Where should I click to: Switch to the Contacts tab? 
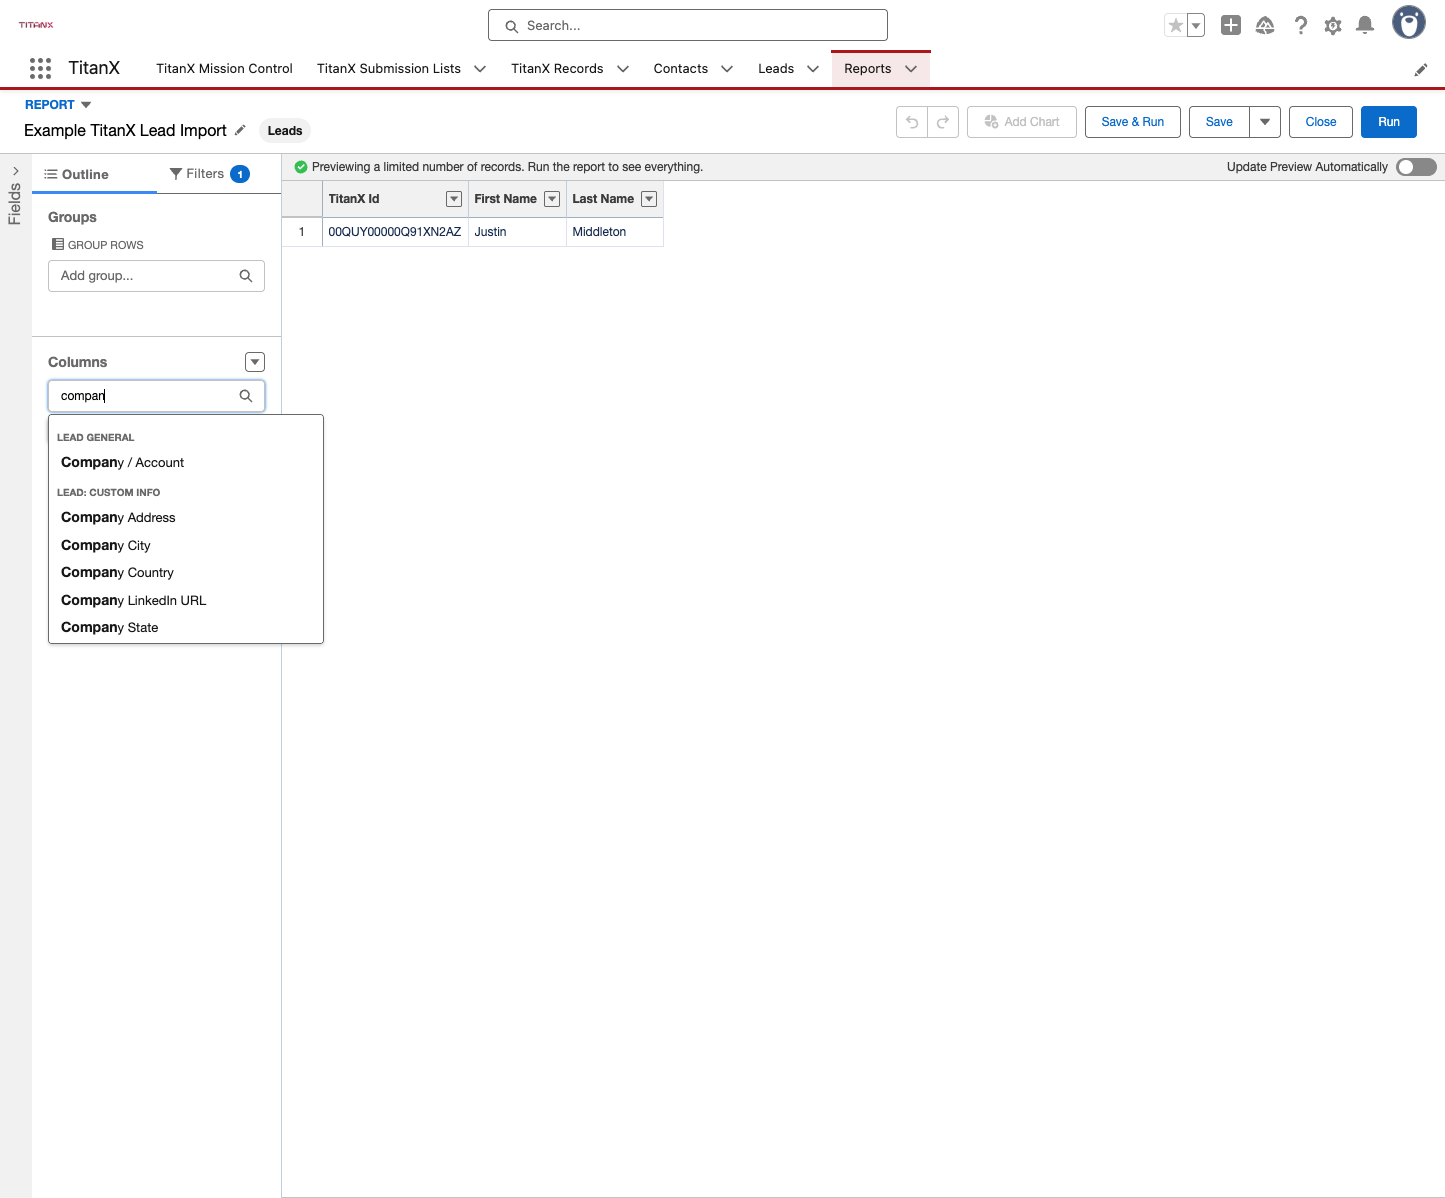pos(681,69)
